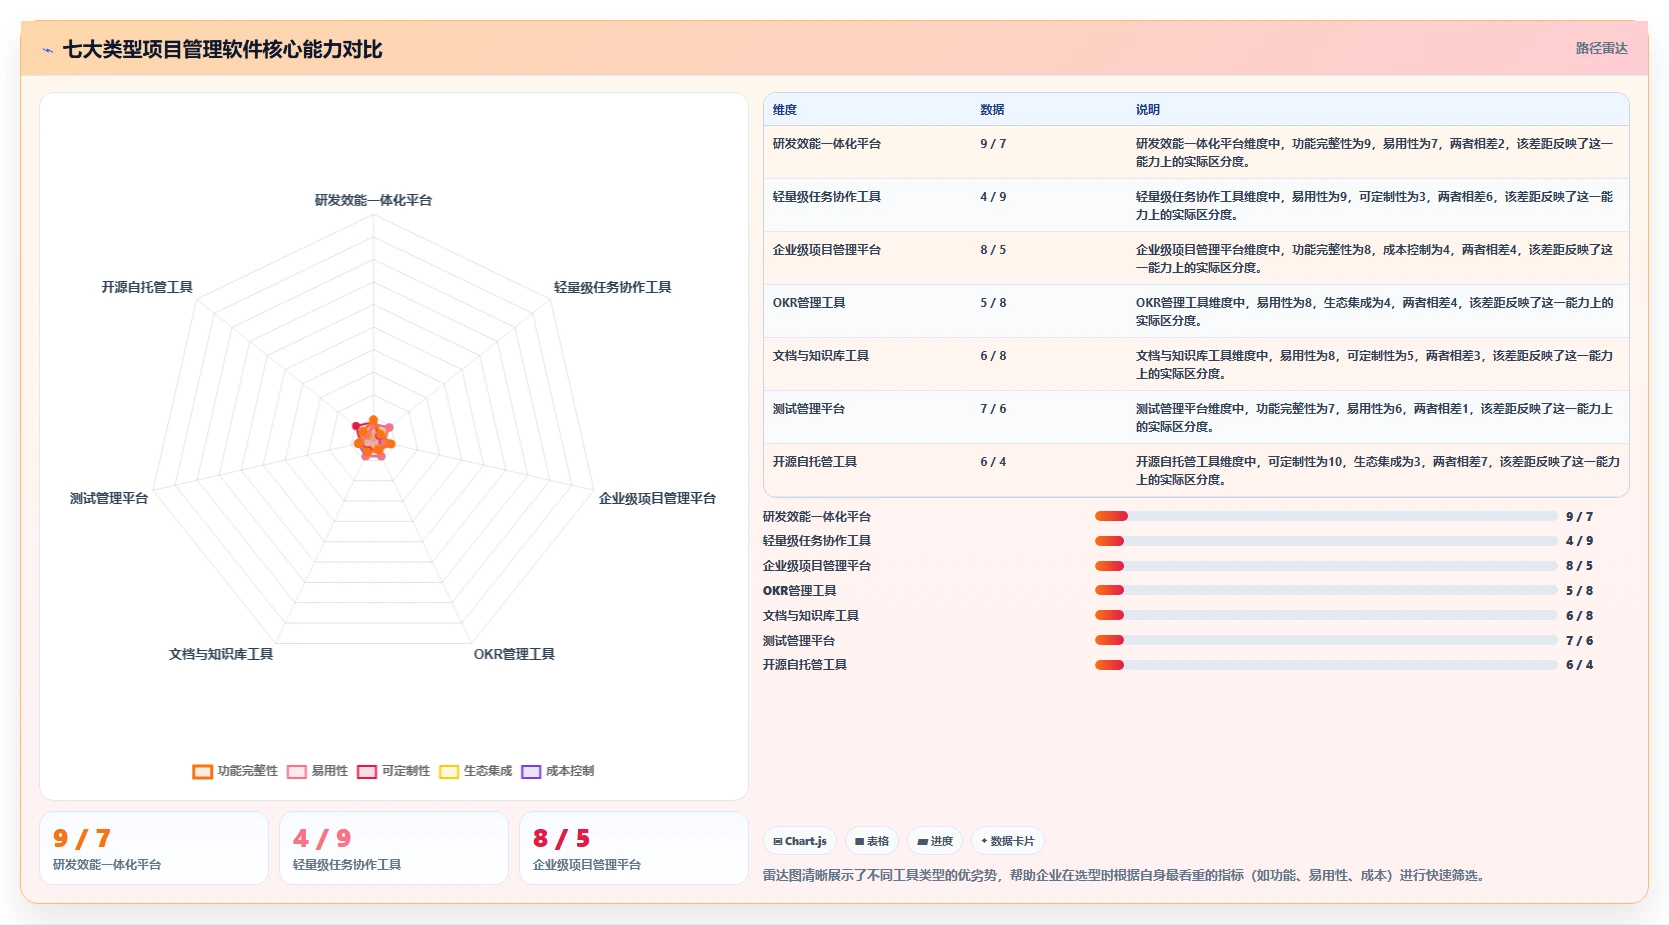Click the 维度 column header
This screenshot has height=925, width=1669.
785,110
